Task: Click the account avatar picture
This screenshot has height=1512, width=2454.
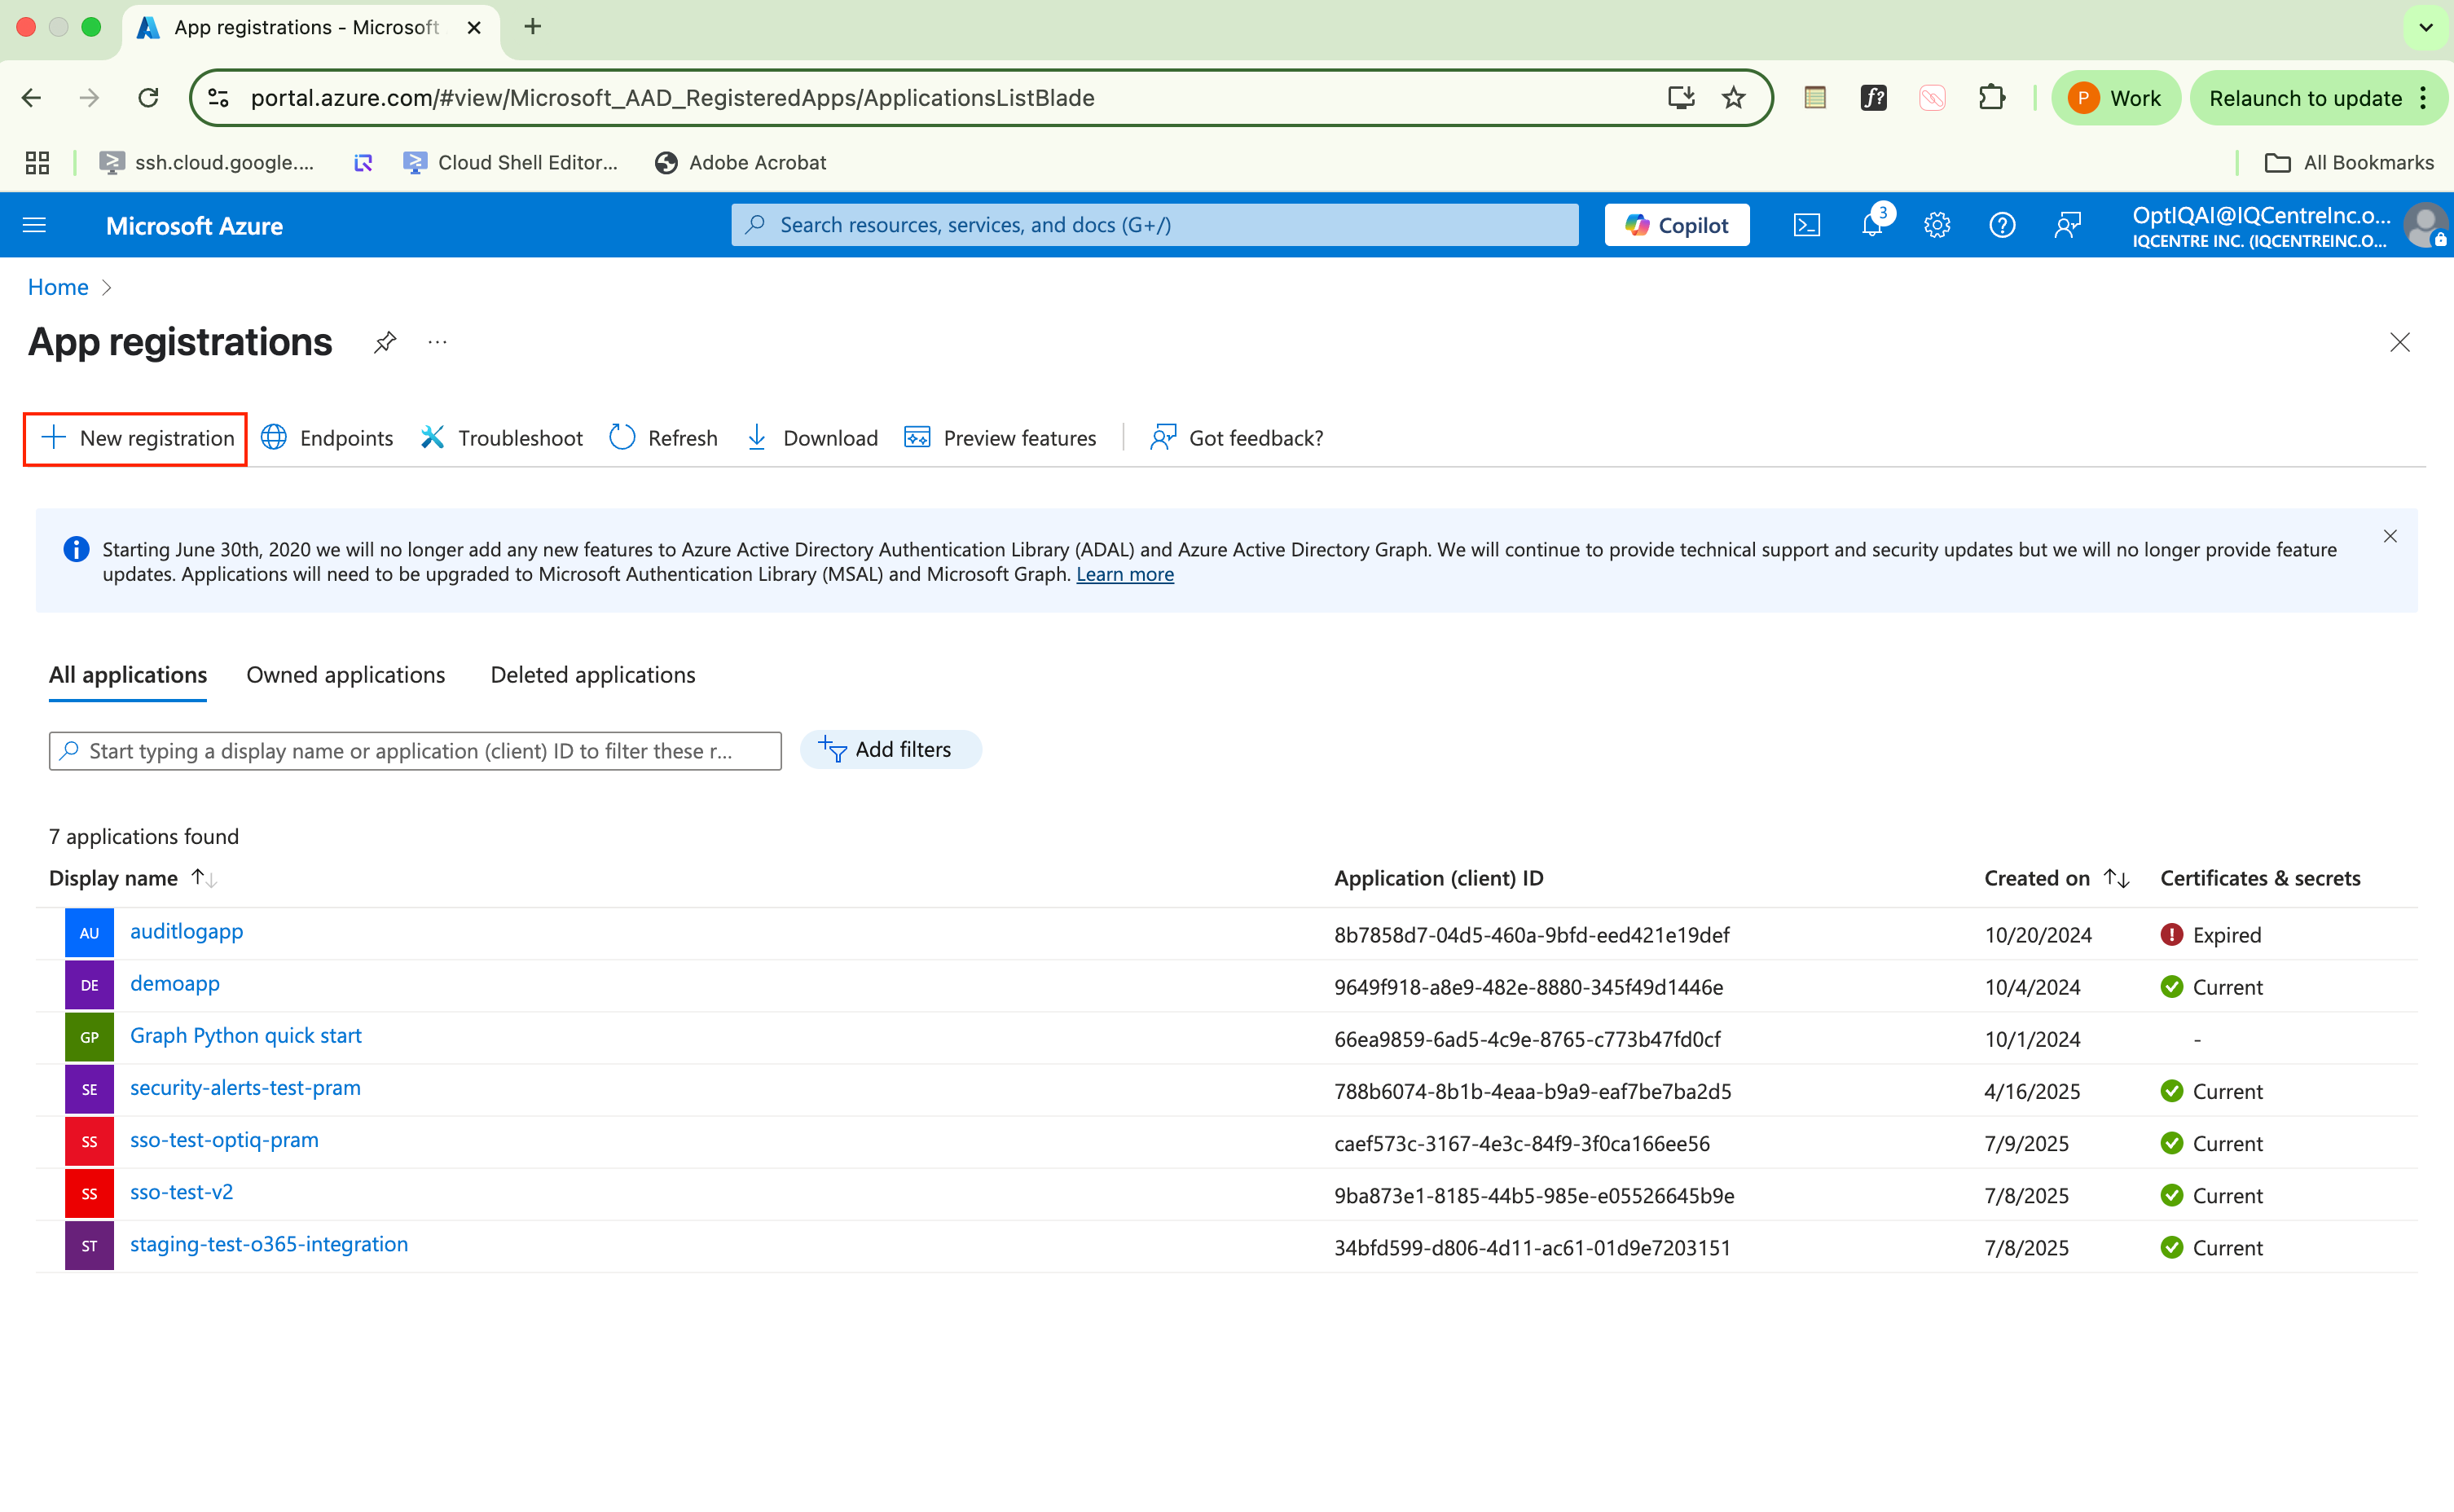Action: click(x=2425, y=225)
